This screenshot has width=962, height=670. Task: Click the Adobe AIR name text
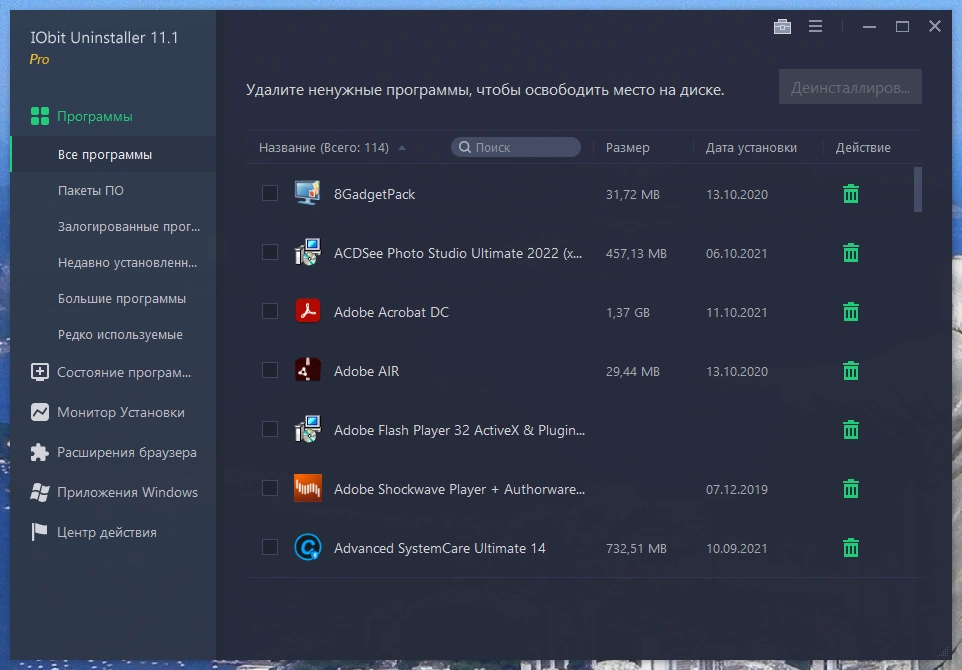[366, 371]
